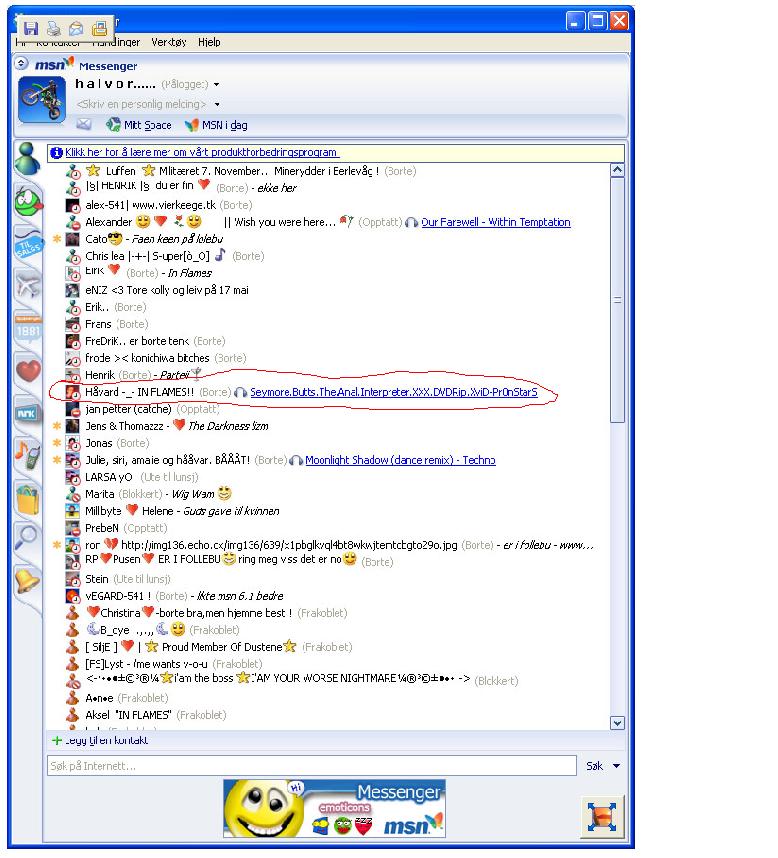Viewport: 778px width, 858px height.
Task: Click the printer icon in the image toolbar
Action: (54, 28)
